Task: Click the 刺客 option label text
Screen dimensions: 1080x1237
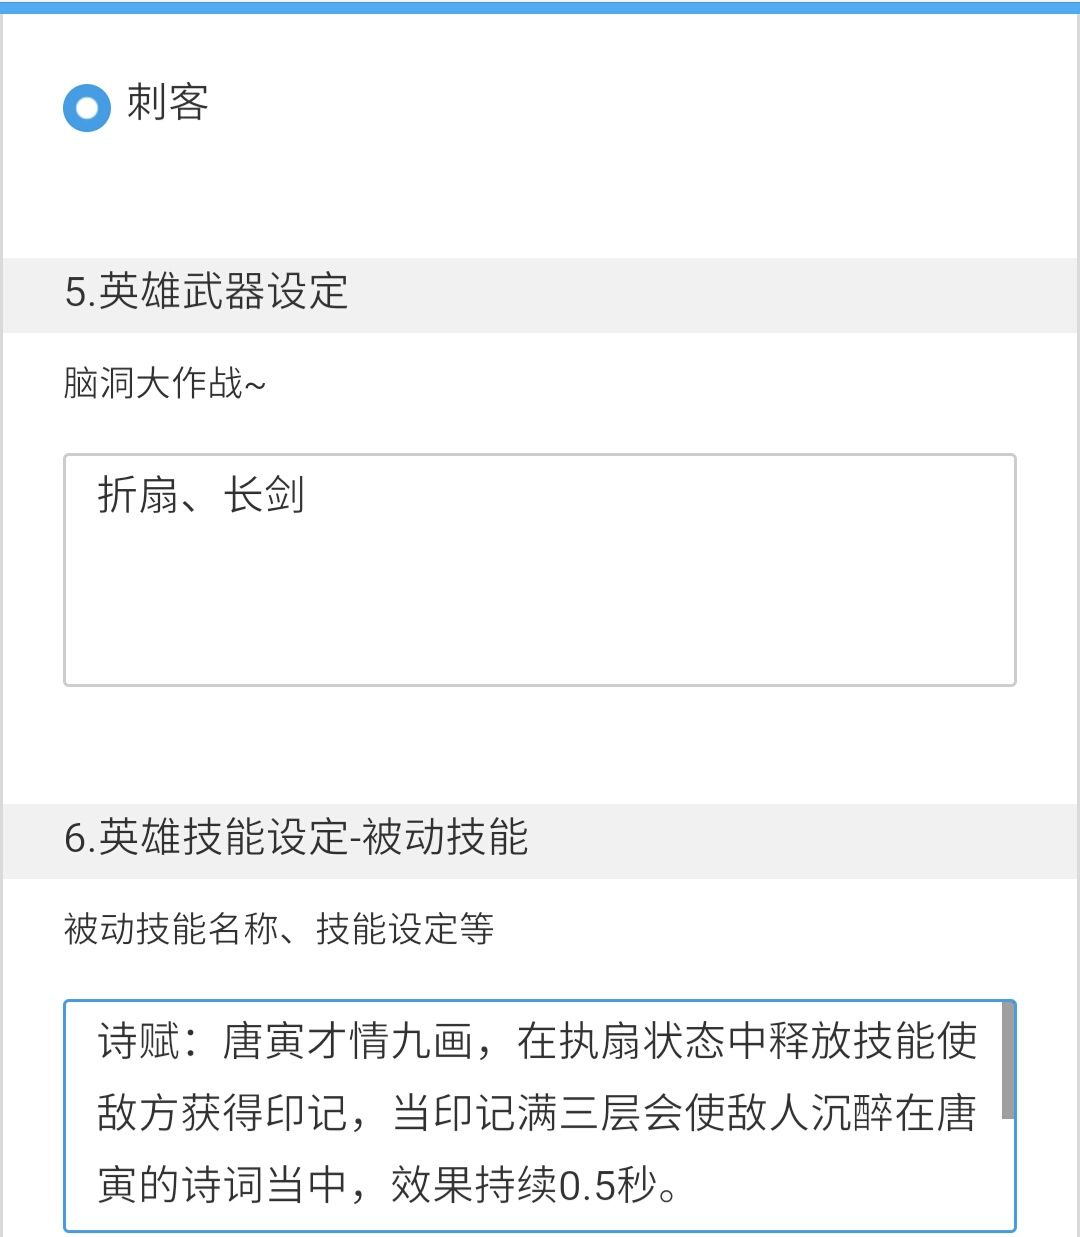Action: [x=168, y=103]
